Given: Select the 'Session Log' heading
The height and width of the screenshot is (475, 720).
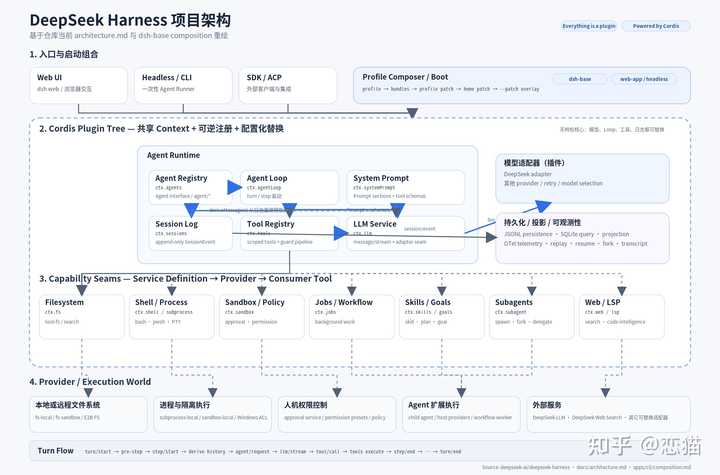Looking at the screenshot, I should (176, 224).
